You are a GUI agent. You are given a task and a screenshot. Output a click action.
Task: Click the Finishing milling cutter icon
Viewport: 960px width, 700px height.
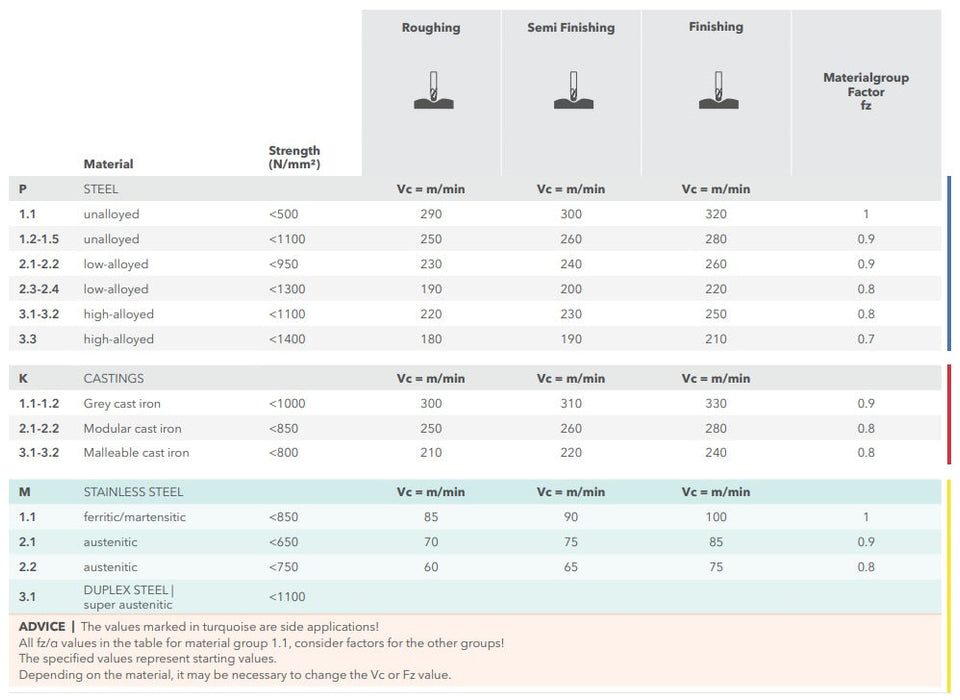(x=717, y=90)
